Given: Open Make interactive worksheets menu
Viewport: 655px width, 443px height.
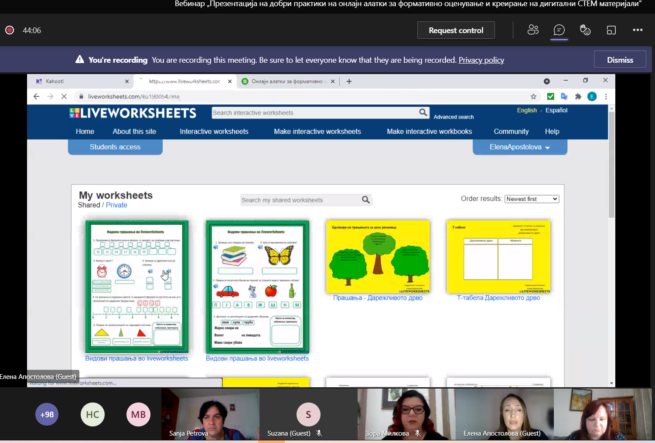Looking at the screenshot, I should click(317, 131).
